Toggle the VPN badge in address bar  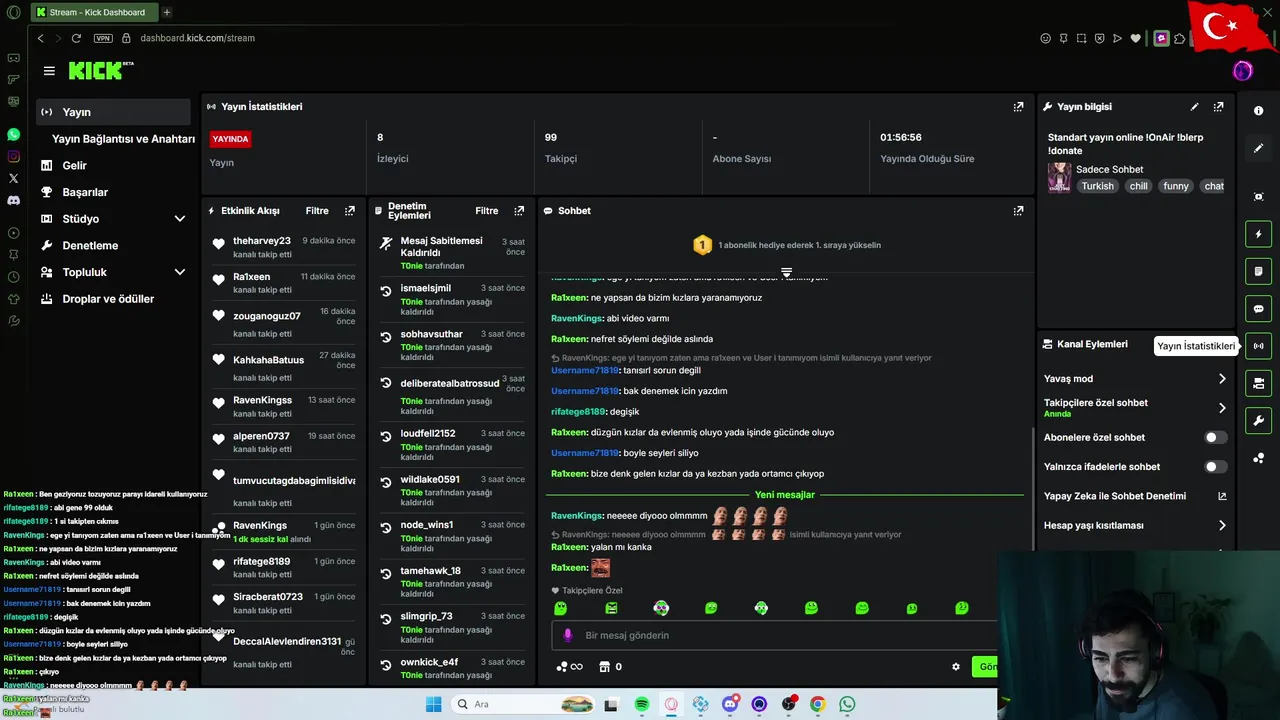pyautogui.click(x=103, y=38)
